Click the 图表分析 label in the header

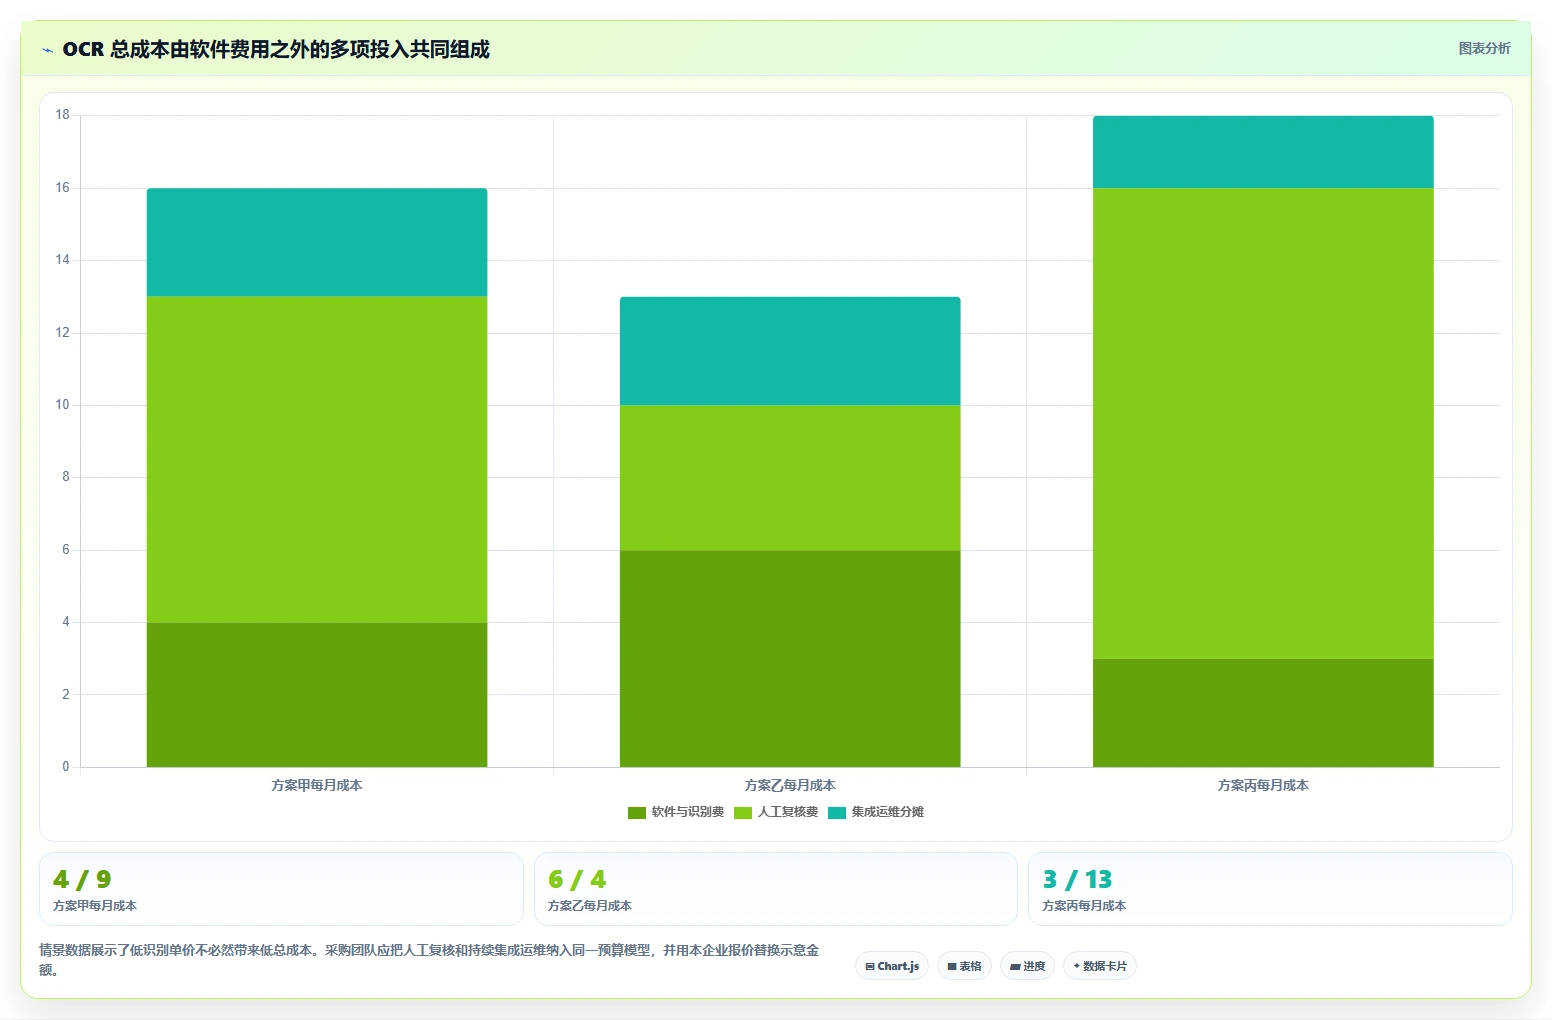1484,48
